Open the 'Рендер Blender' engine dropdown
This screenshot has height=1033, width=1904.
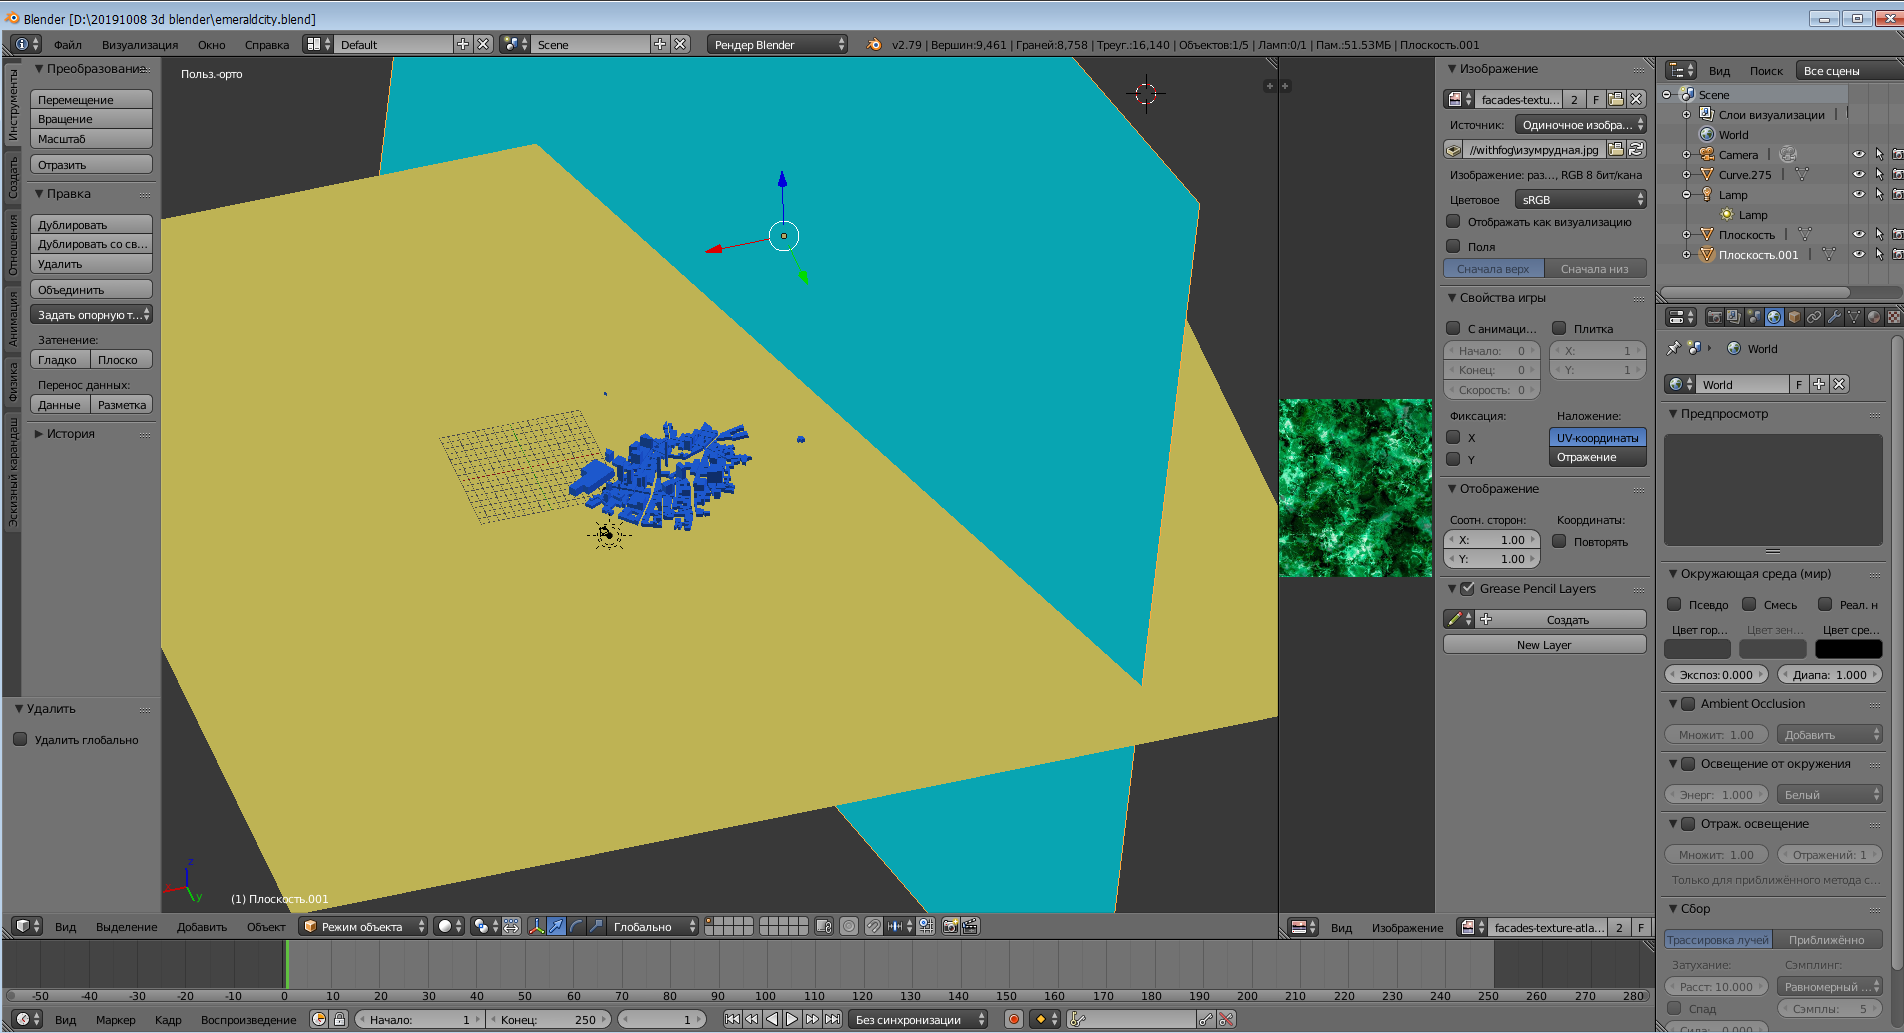click(778, 44)
